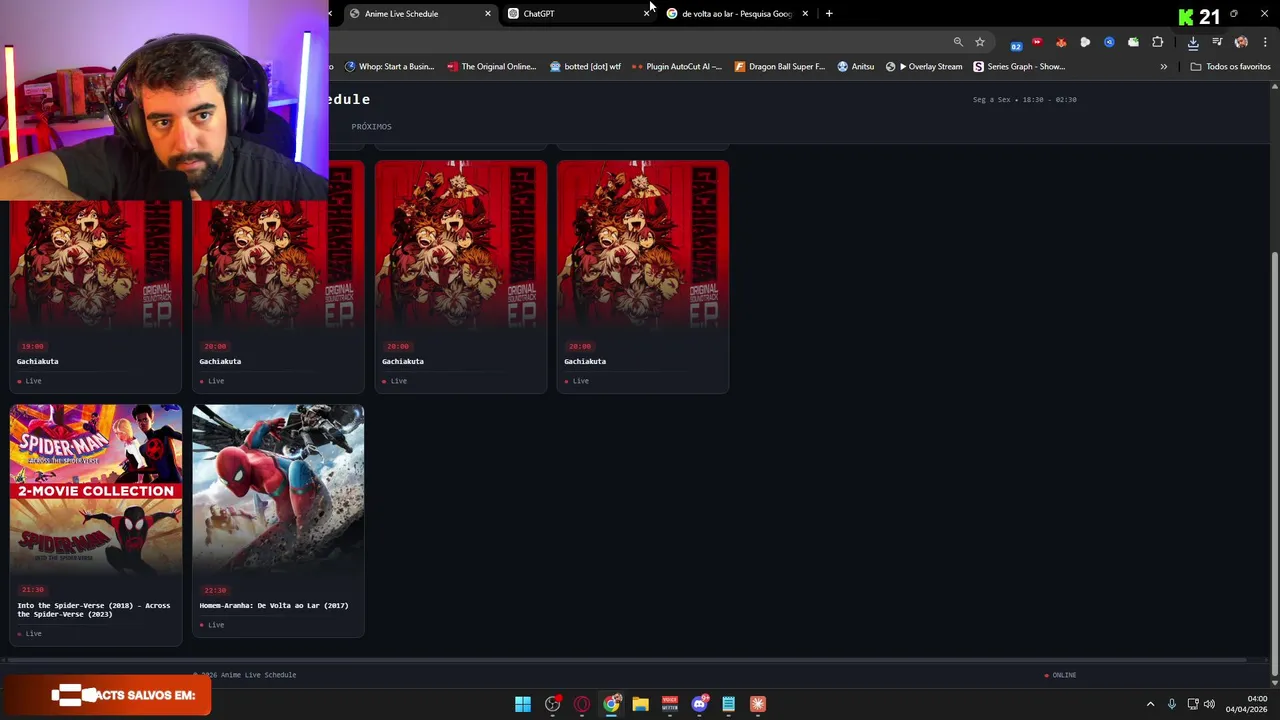Open the Chrome extensions puzzle icon
Viewport: 1280px width, 720px height.
coord(1158,42)
